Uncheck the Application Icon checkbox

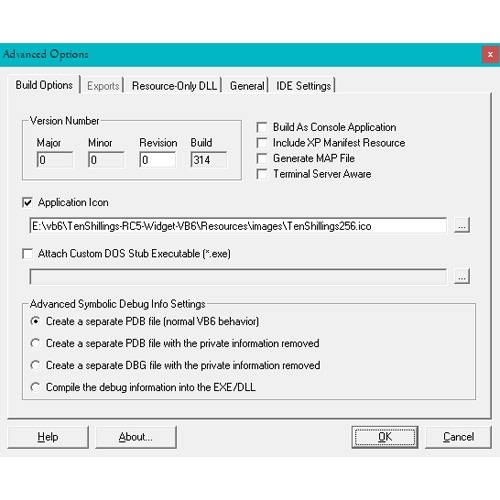coord(27,202)
